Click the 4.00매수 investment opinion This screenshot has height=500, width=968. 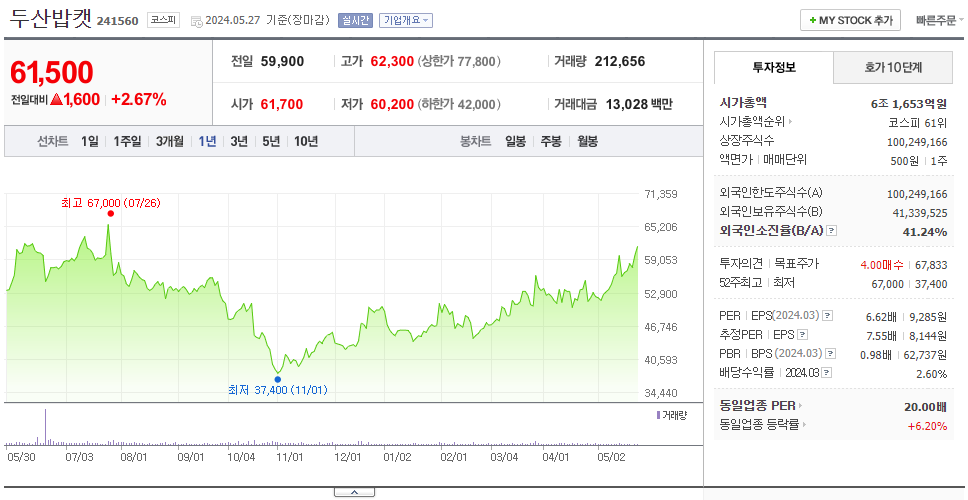point(882,265)
